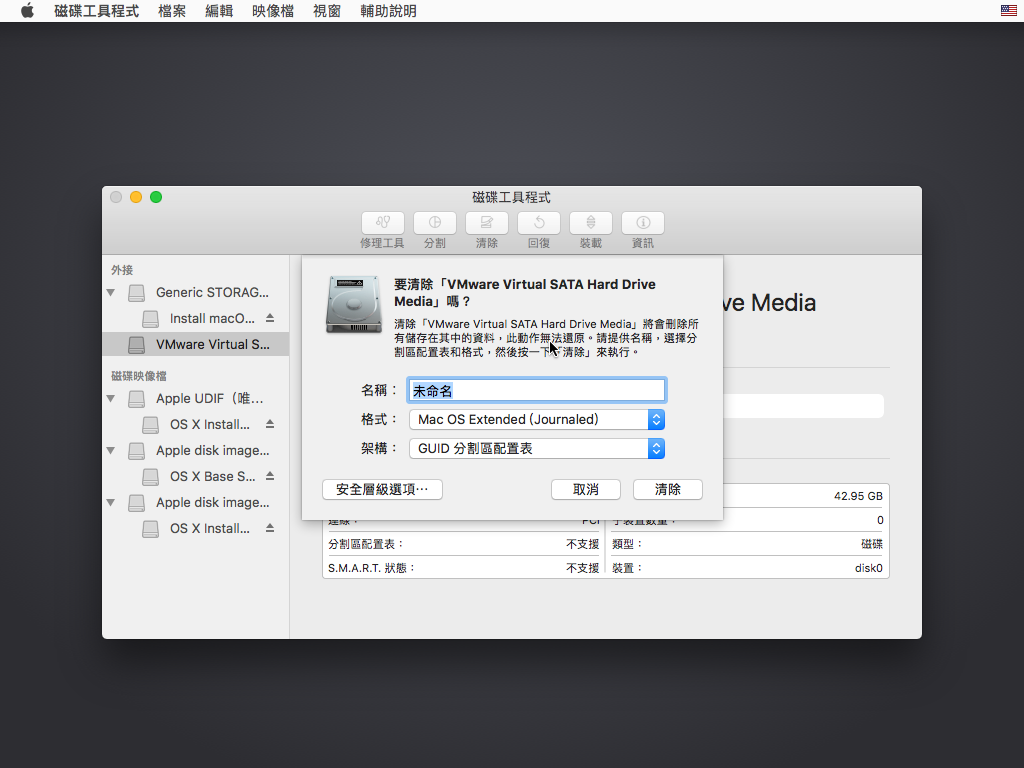Click the 磁碟映像檔 sidebar section header

(x=138, y=376)
